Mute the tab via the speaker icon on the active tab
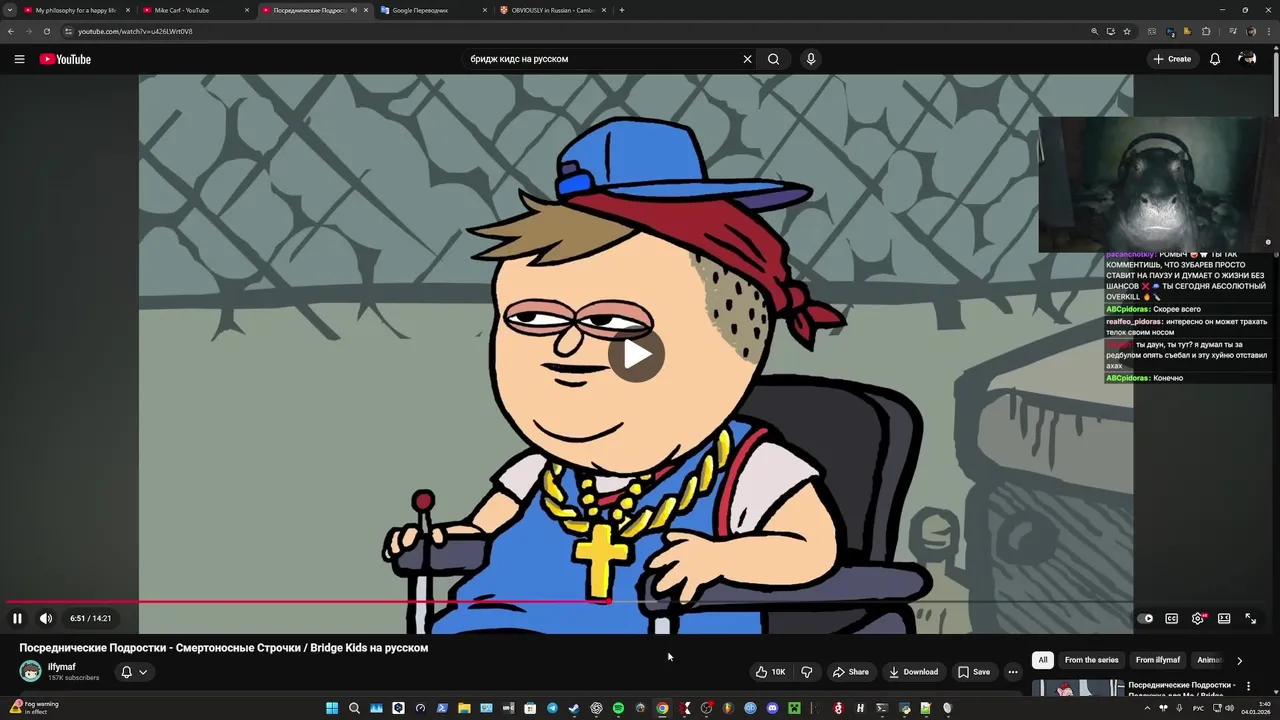1280x720 pixels. 354,10
